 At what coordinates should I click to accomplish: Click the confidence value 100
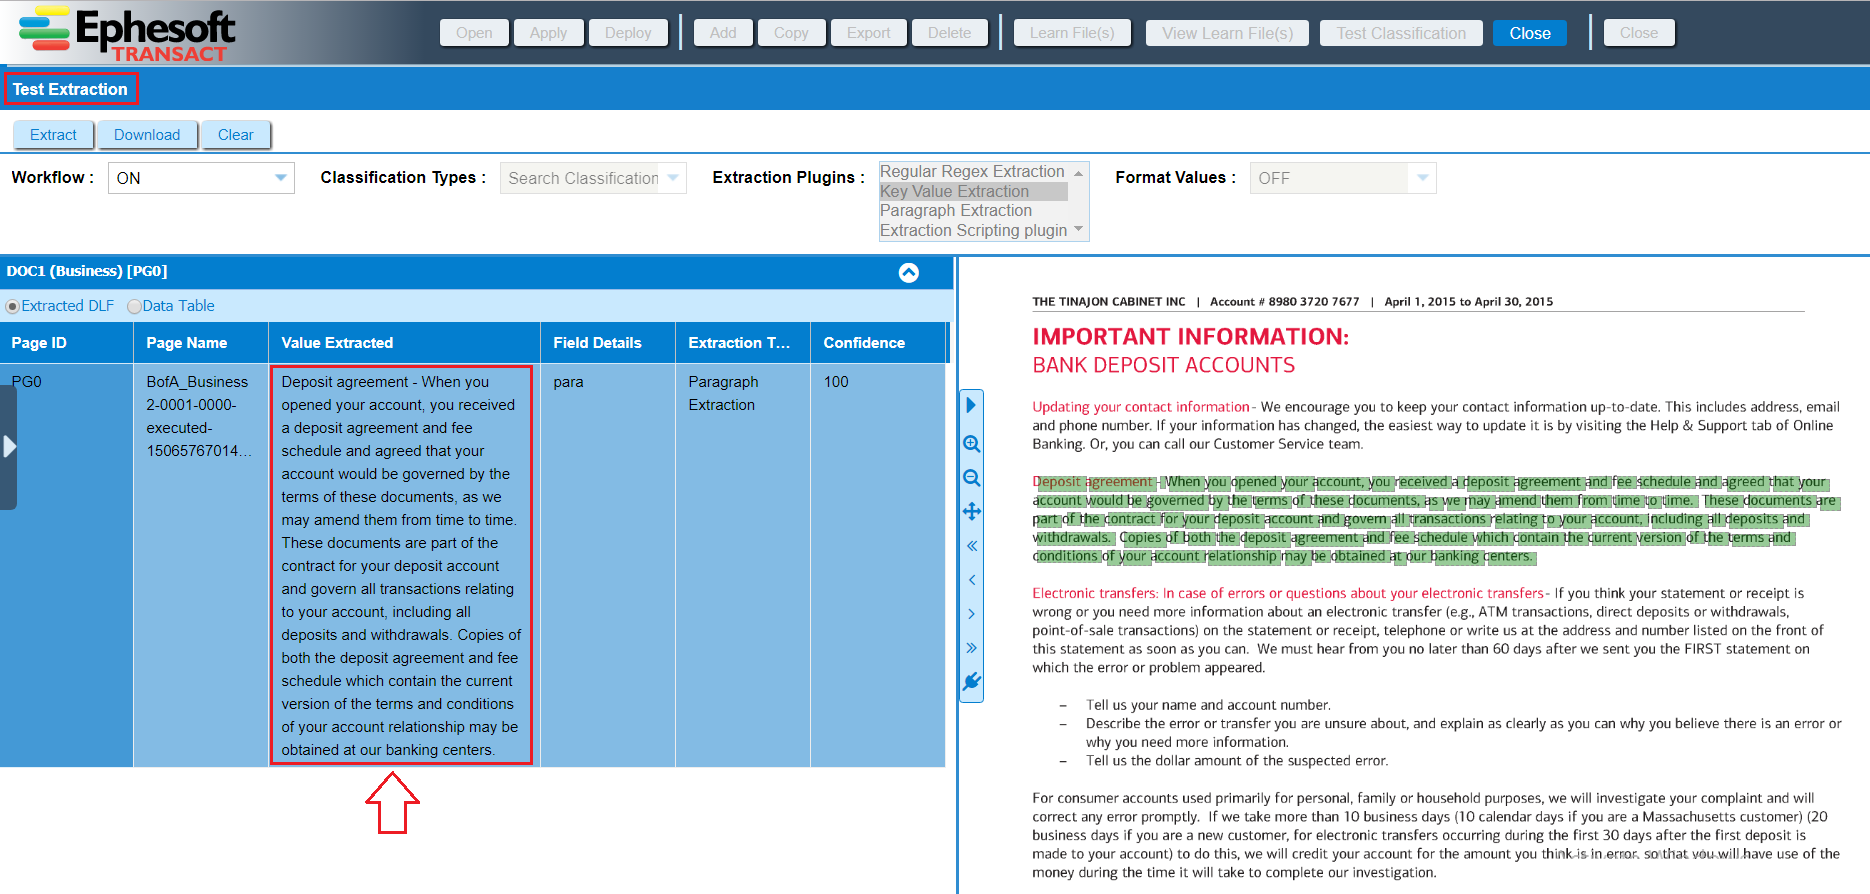point(836,382)
